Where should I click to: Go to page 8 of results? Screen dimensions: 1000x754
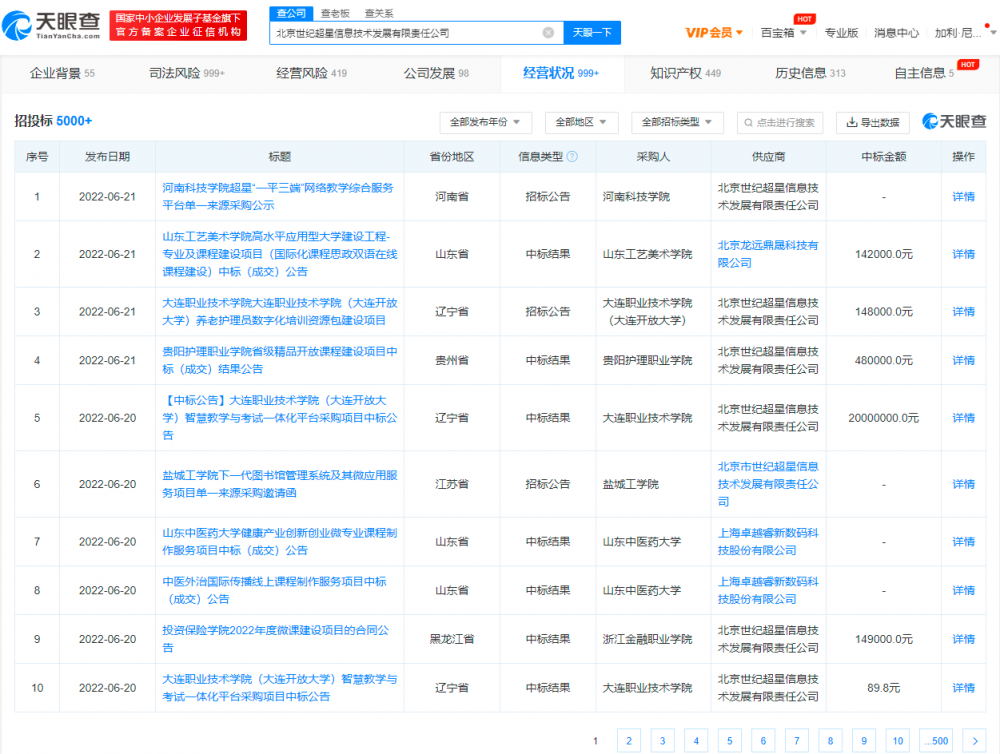pyautogui.click(x=830, y=741)
